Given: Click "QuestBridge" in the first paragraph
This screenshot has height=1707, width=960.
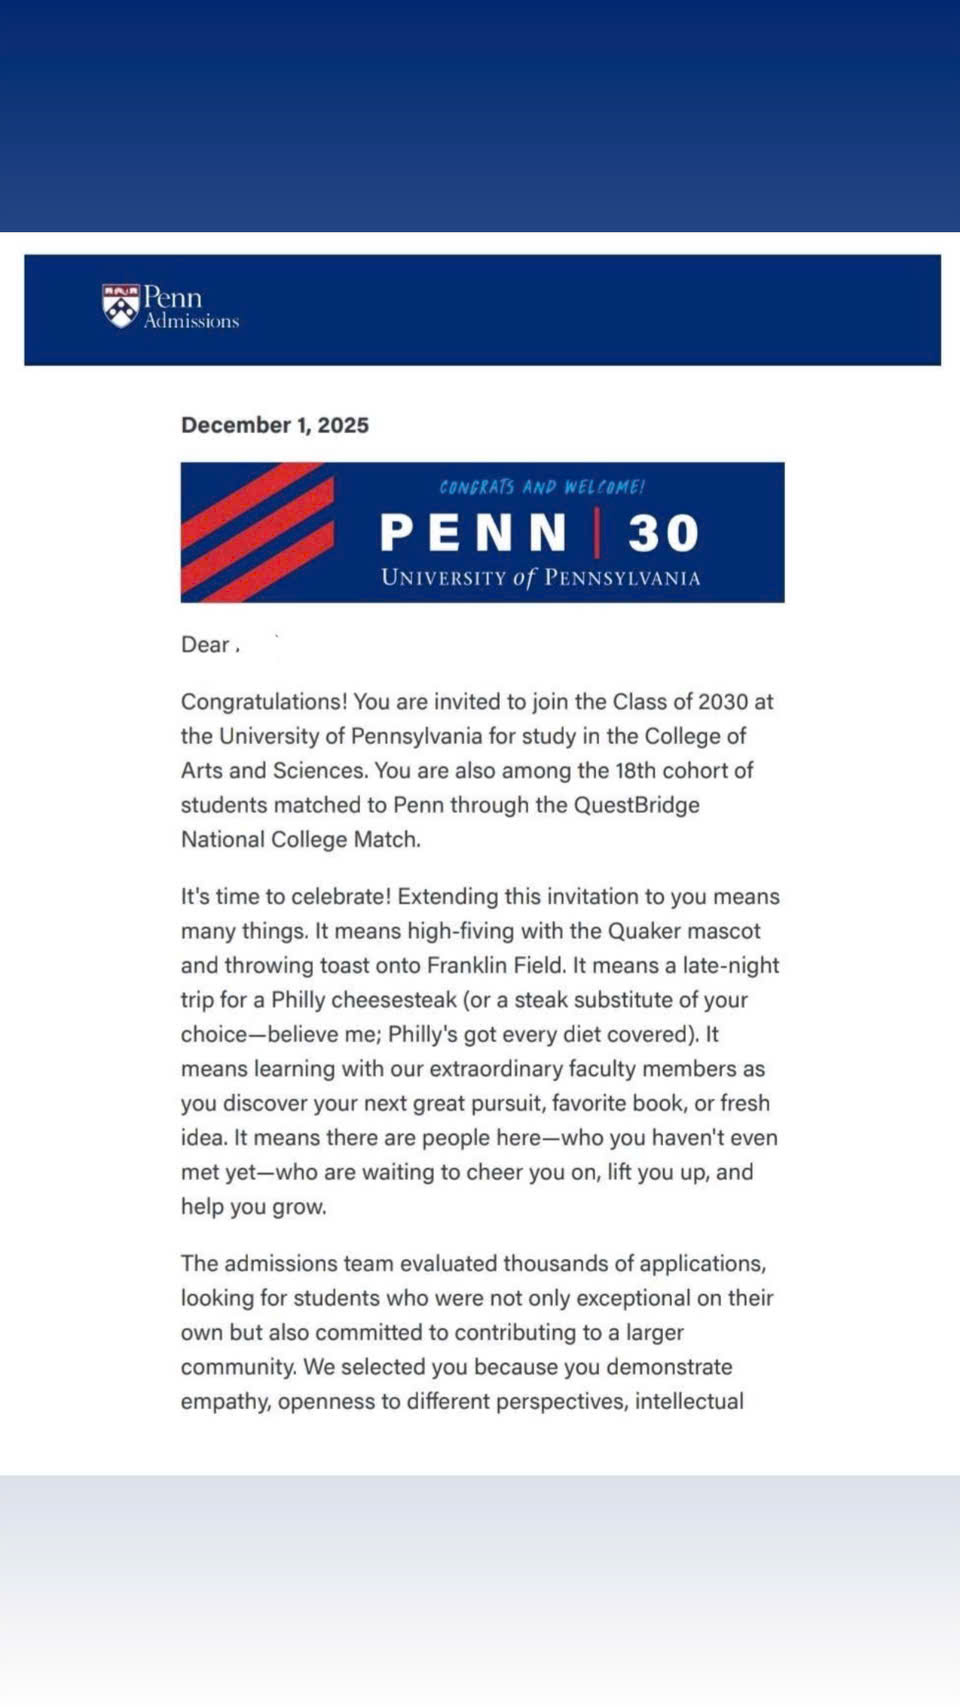Looking at the screenshot, I should click(636, 806).
